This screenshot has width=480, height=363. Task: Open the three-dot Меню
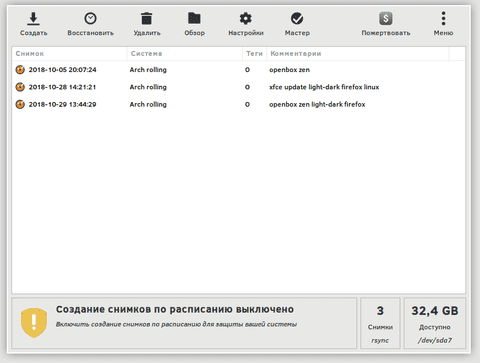tap(443, 19)
